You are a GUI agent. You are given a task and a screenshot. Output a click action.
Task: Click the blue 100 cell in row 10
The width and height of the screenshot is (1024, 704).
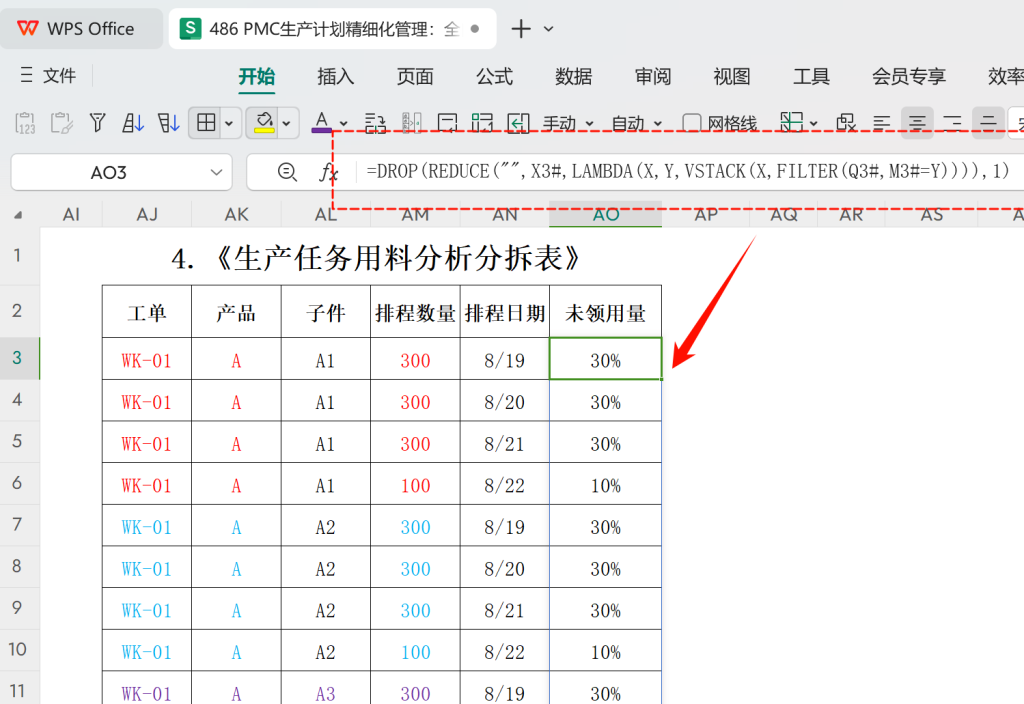pyautogui.click(x=415, y=651)
